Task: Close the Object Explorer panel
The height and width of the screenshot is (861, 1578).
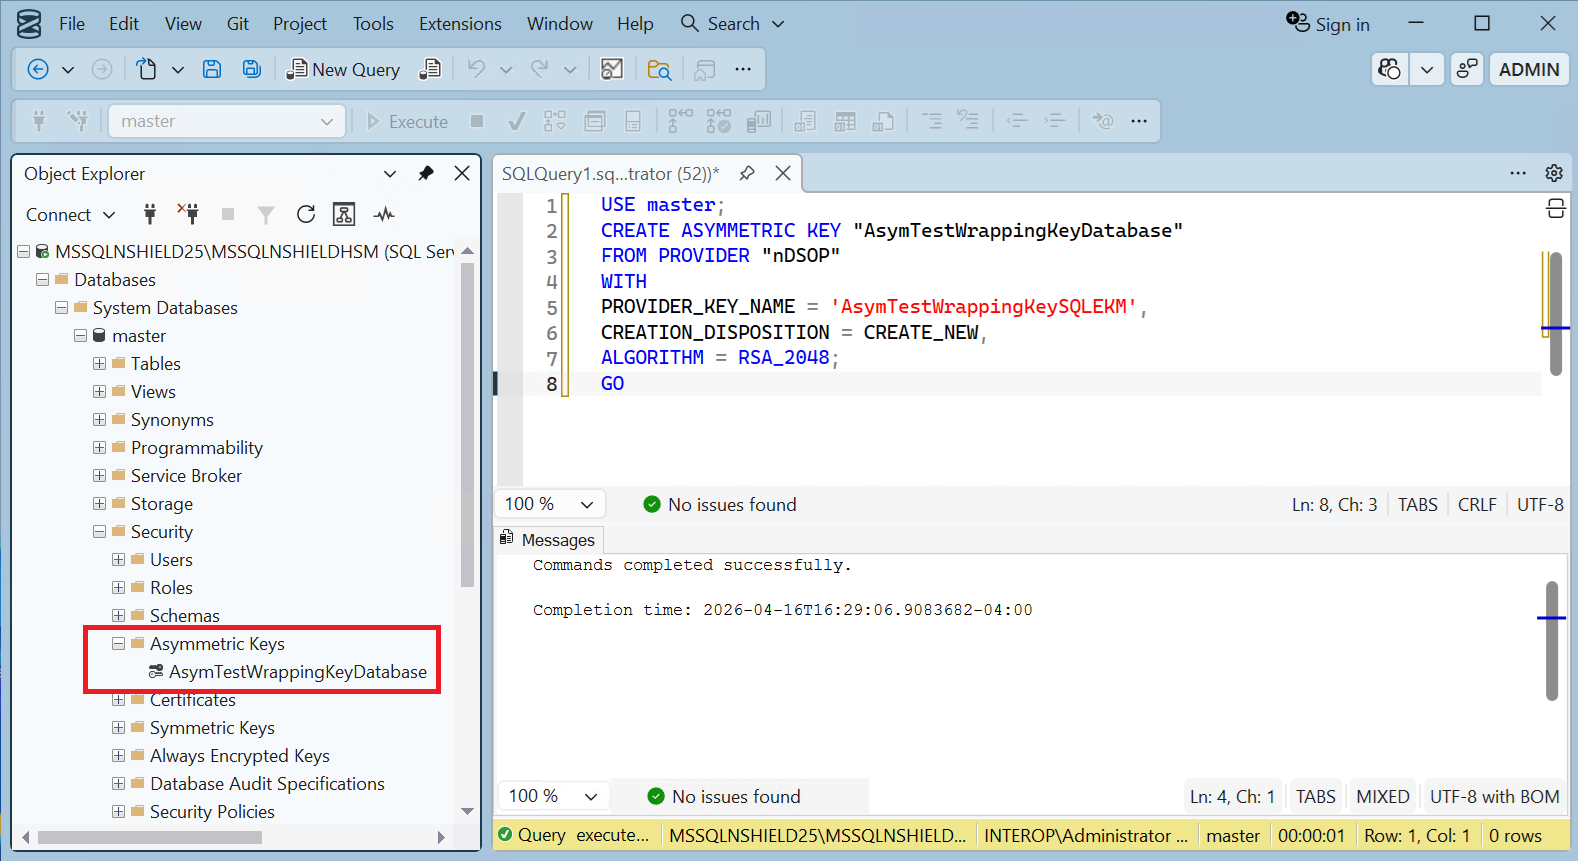Action: [x=462, y=173]
